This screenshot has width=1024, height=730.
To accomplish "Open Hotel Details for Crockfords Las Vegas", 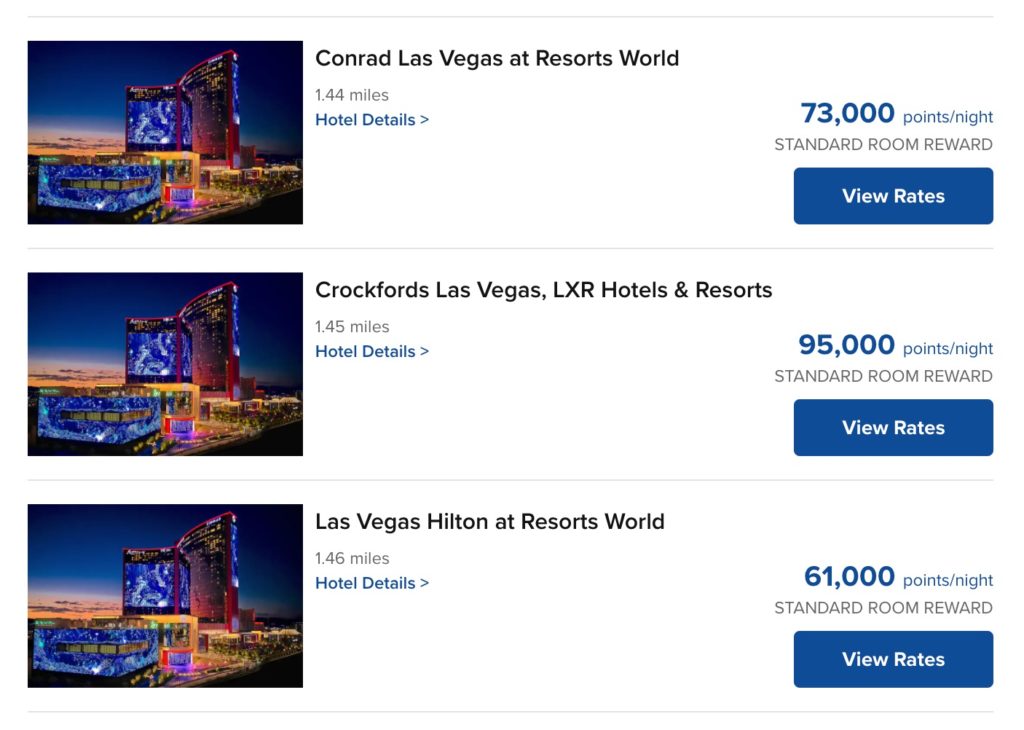I will 365,351.
